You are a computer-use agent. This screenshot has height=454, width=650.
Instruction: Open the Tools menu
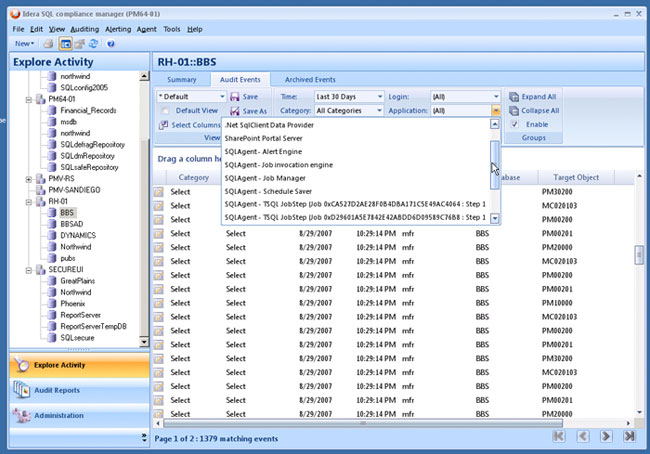(x=172, y=29)
